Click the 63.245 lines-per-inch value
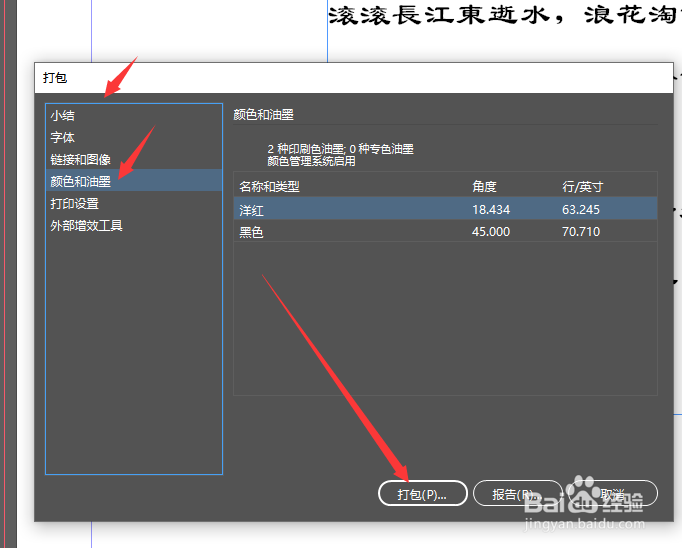 click(x=581, y=210)
